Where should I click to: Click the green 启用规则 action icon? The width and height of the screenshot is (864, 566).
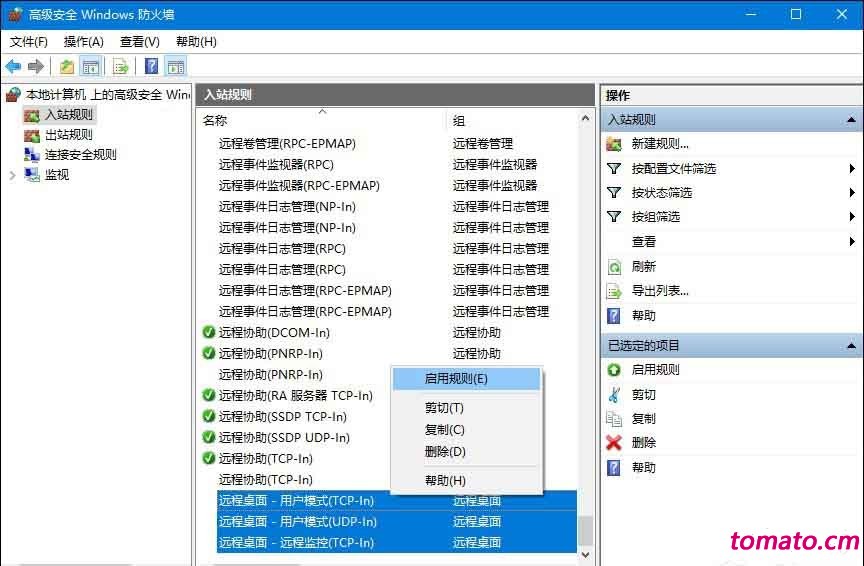pos(614,370)
